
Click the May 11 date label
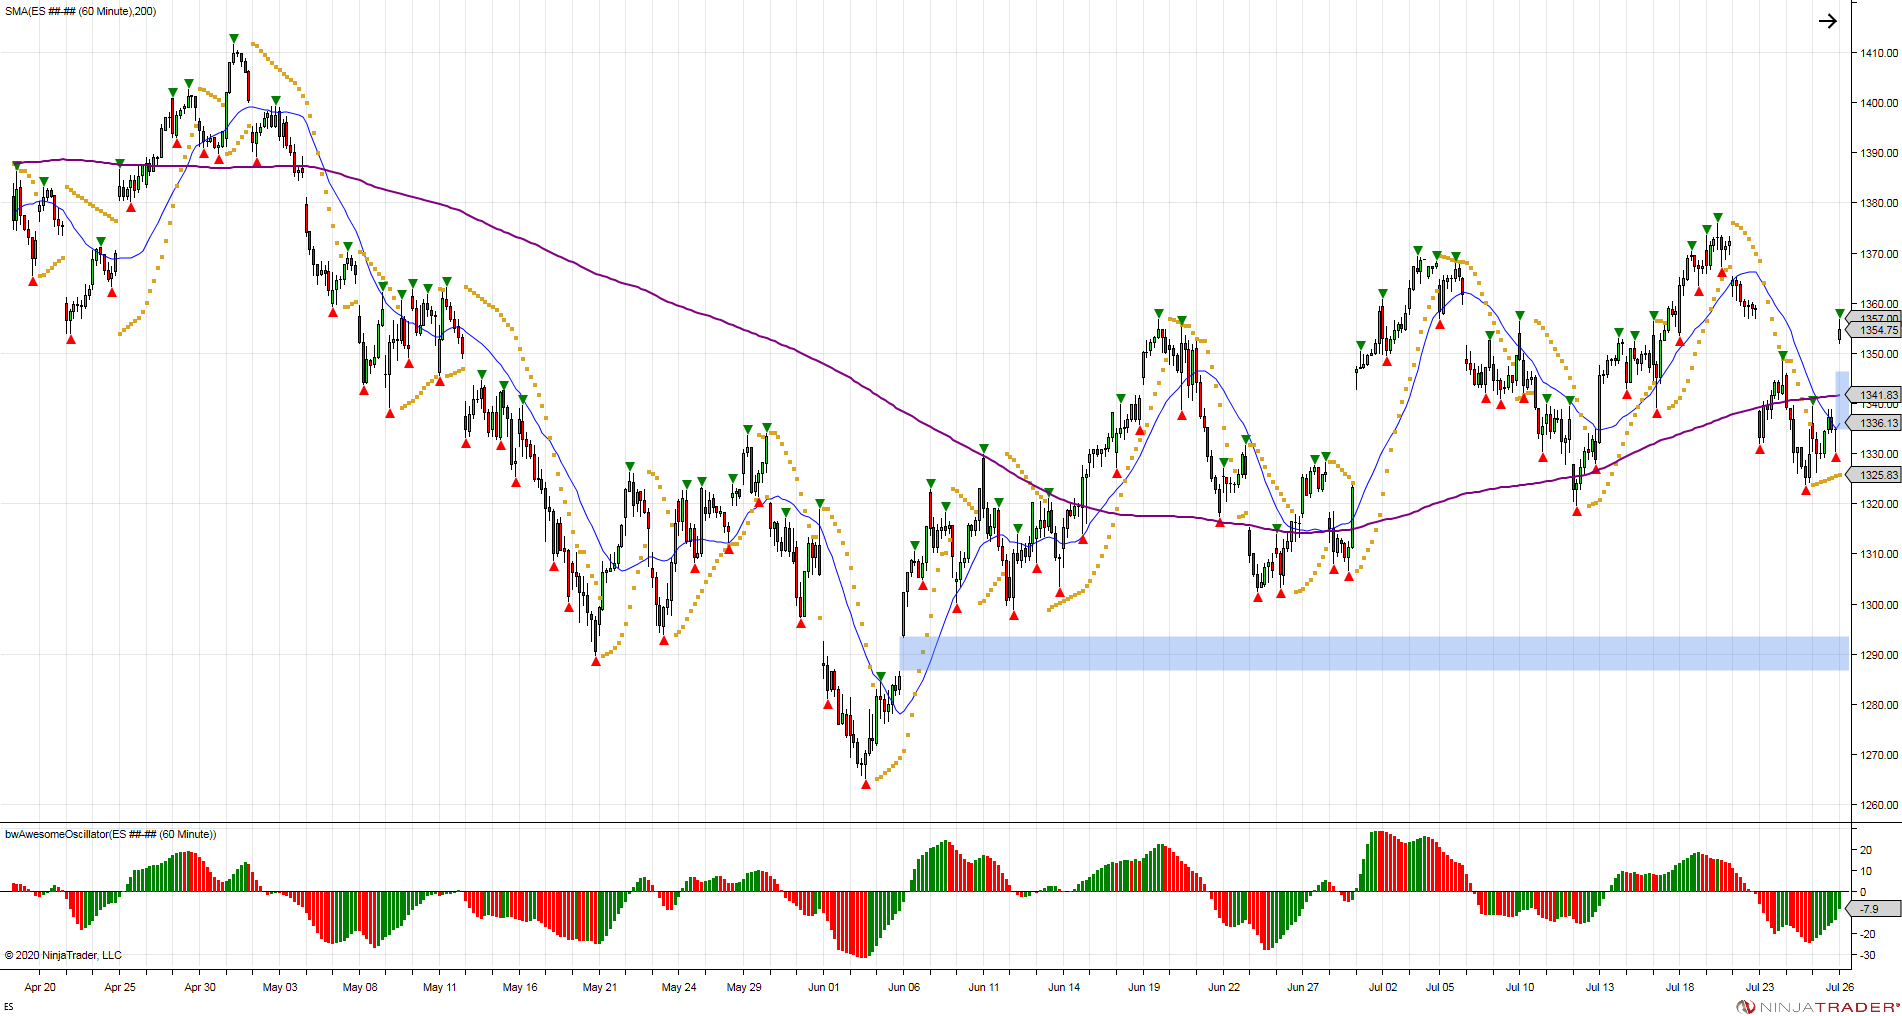pyautogui.click(x=440, y=987)
